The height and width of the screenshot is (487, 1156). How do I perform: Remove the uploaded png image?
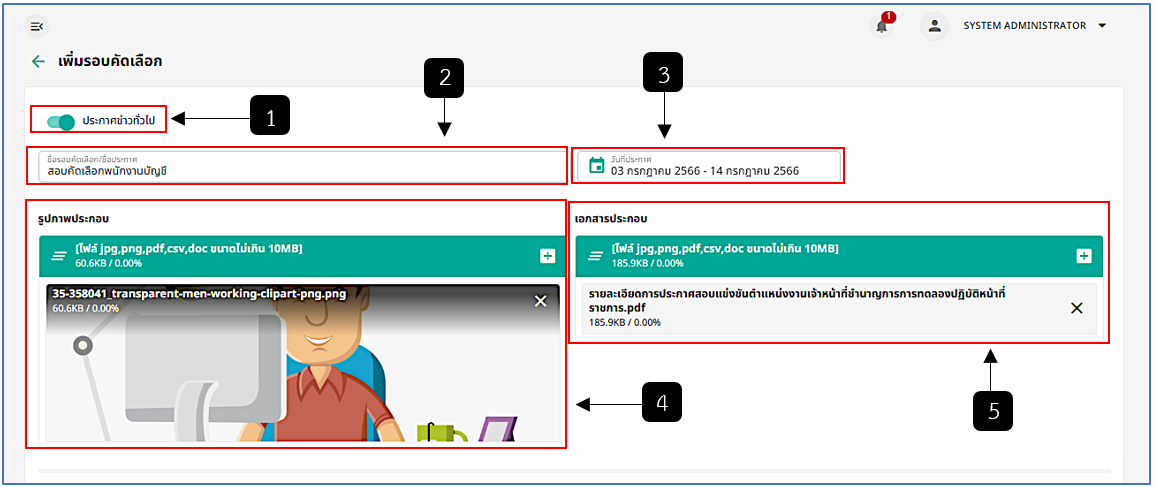point(540,301)
